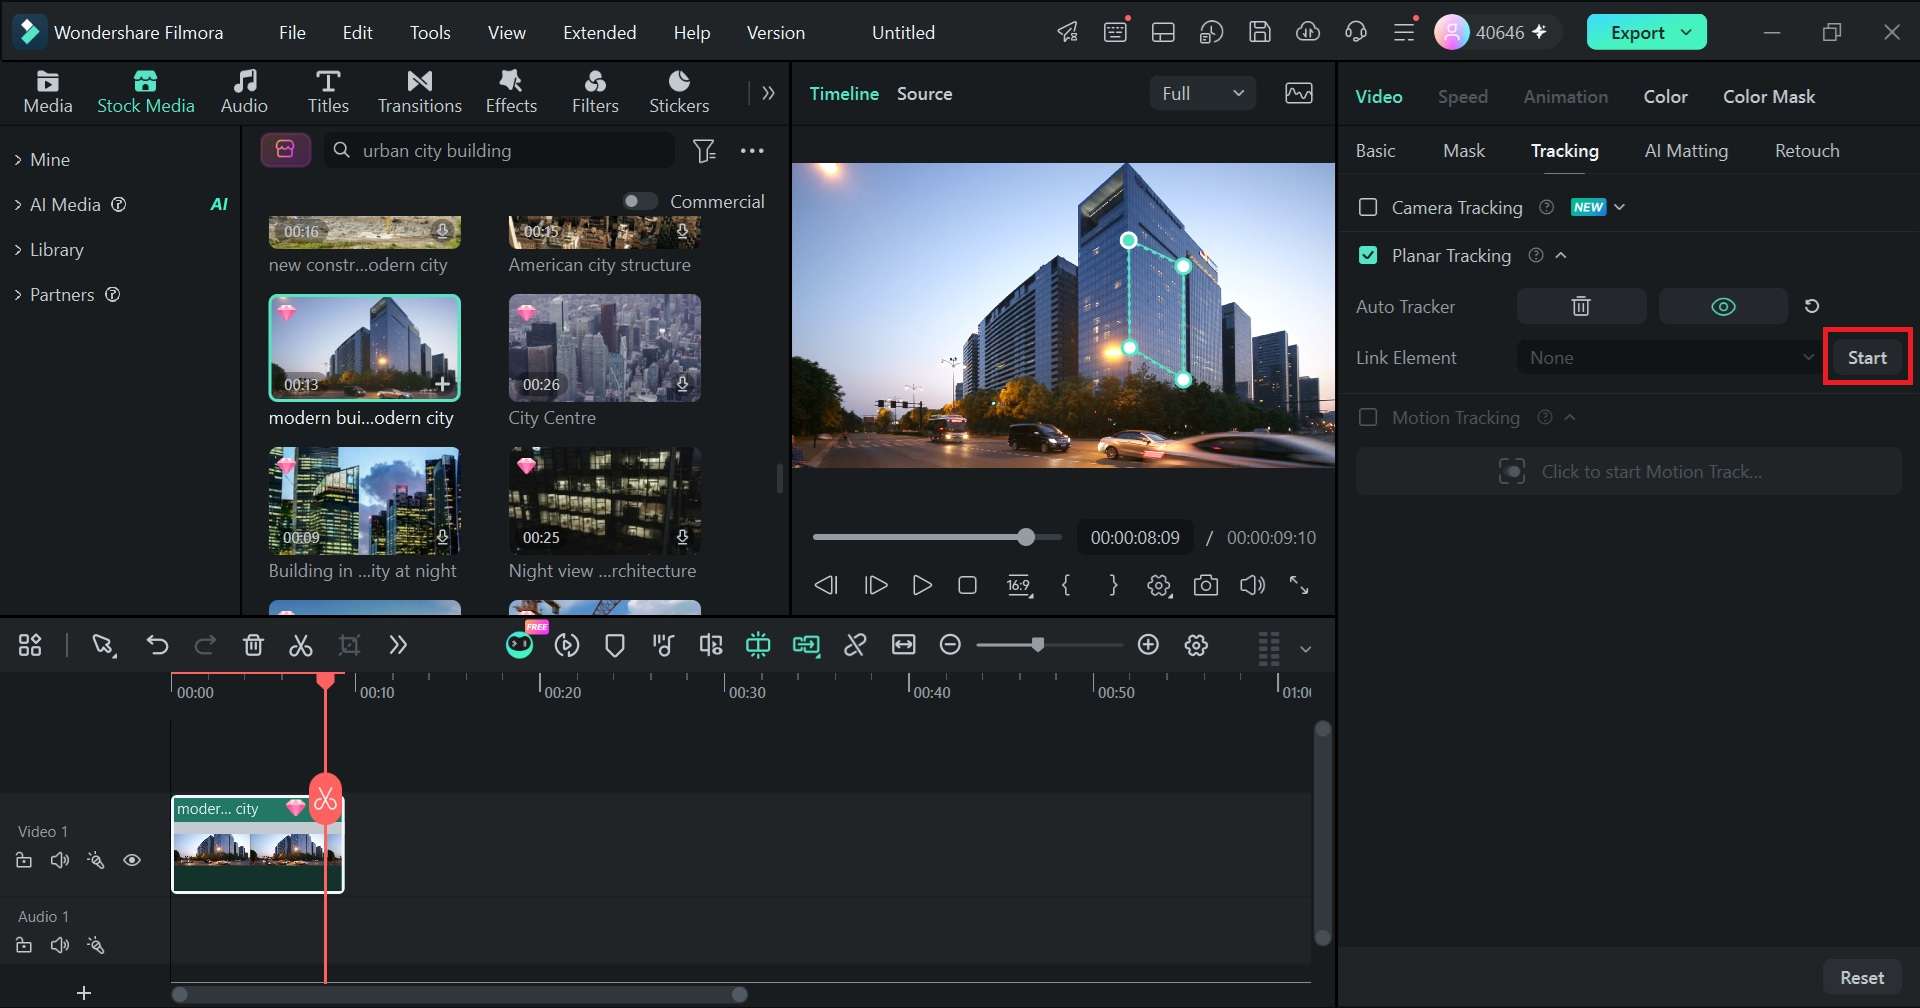This screenshot has width=1920, height=1008.
Task: Open the Full preview quality dropdown
Action: 1202,93
